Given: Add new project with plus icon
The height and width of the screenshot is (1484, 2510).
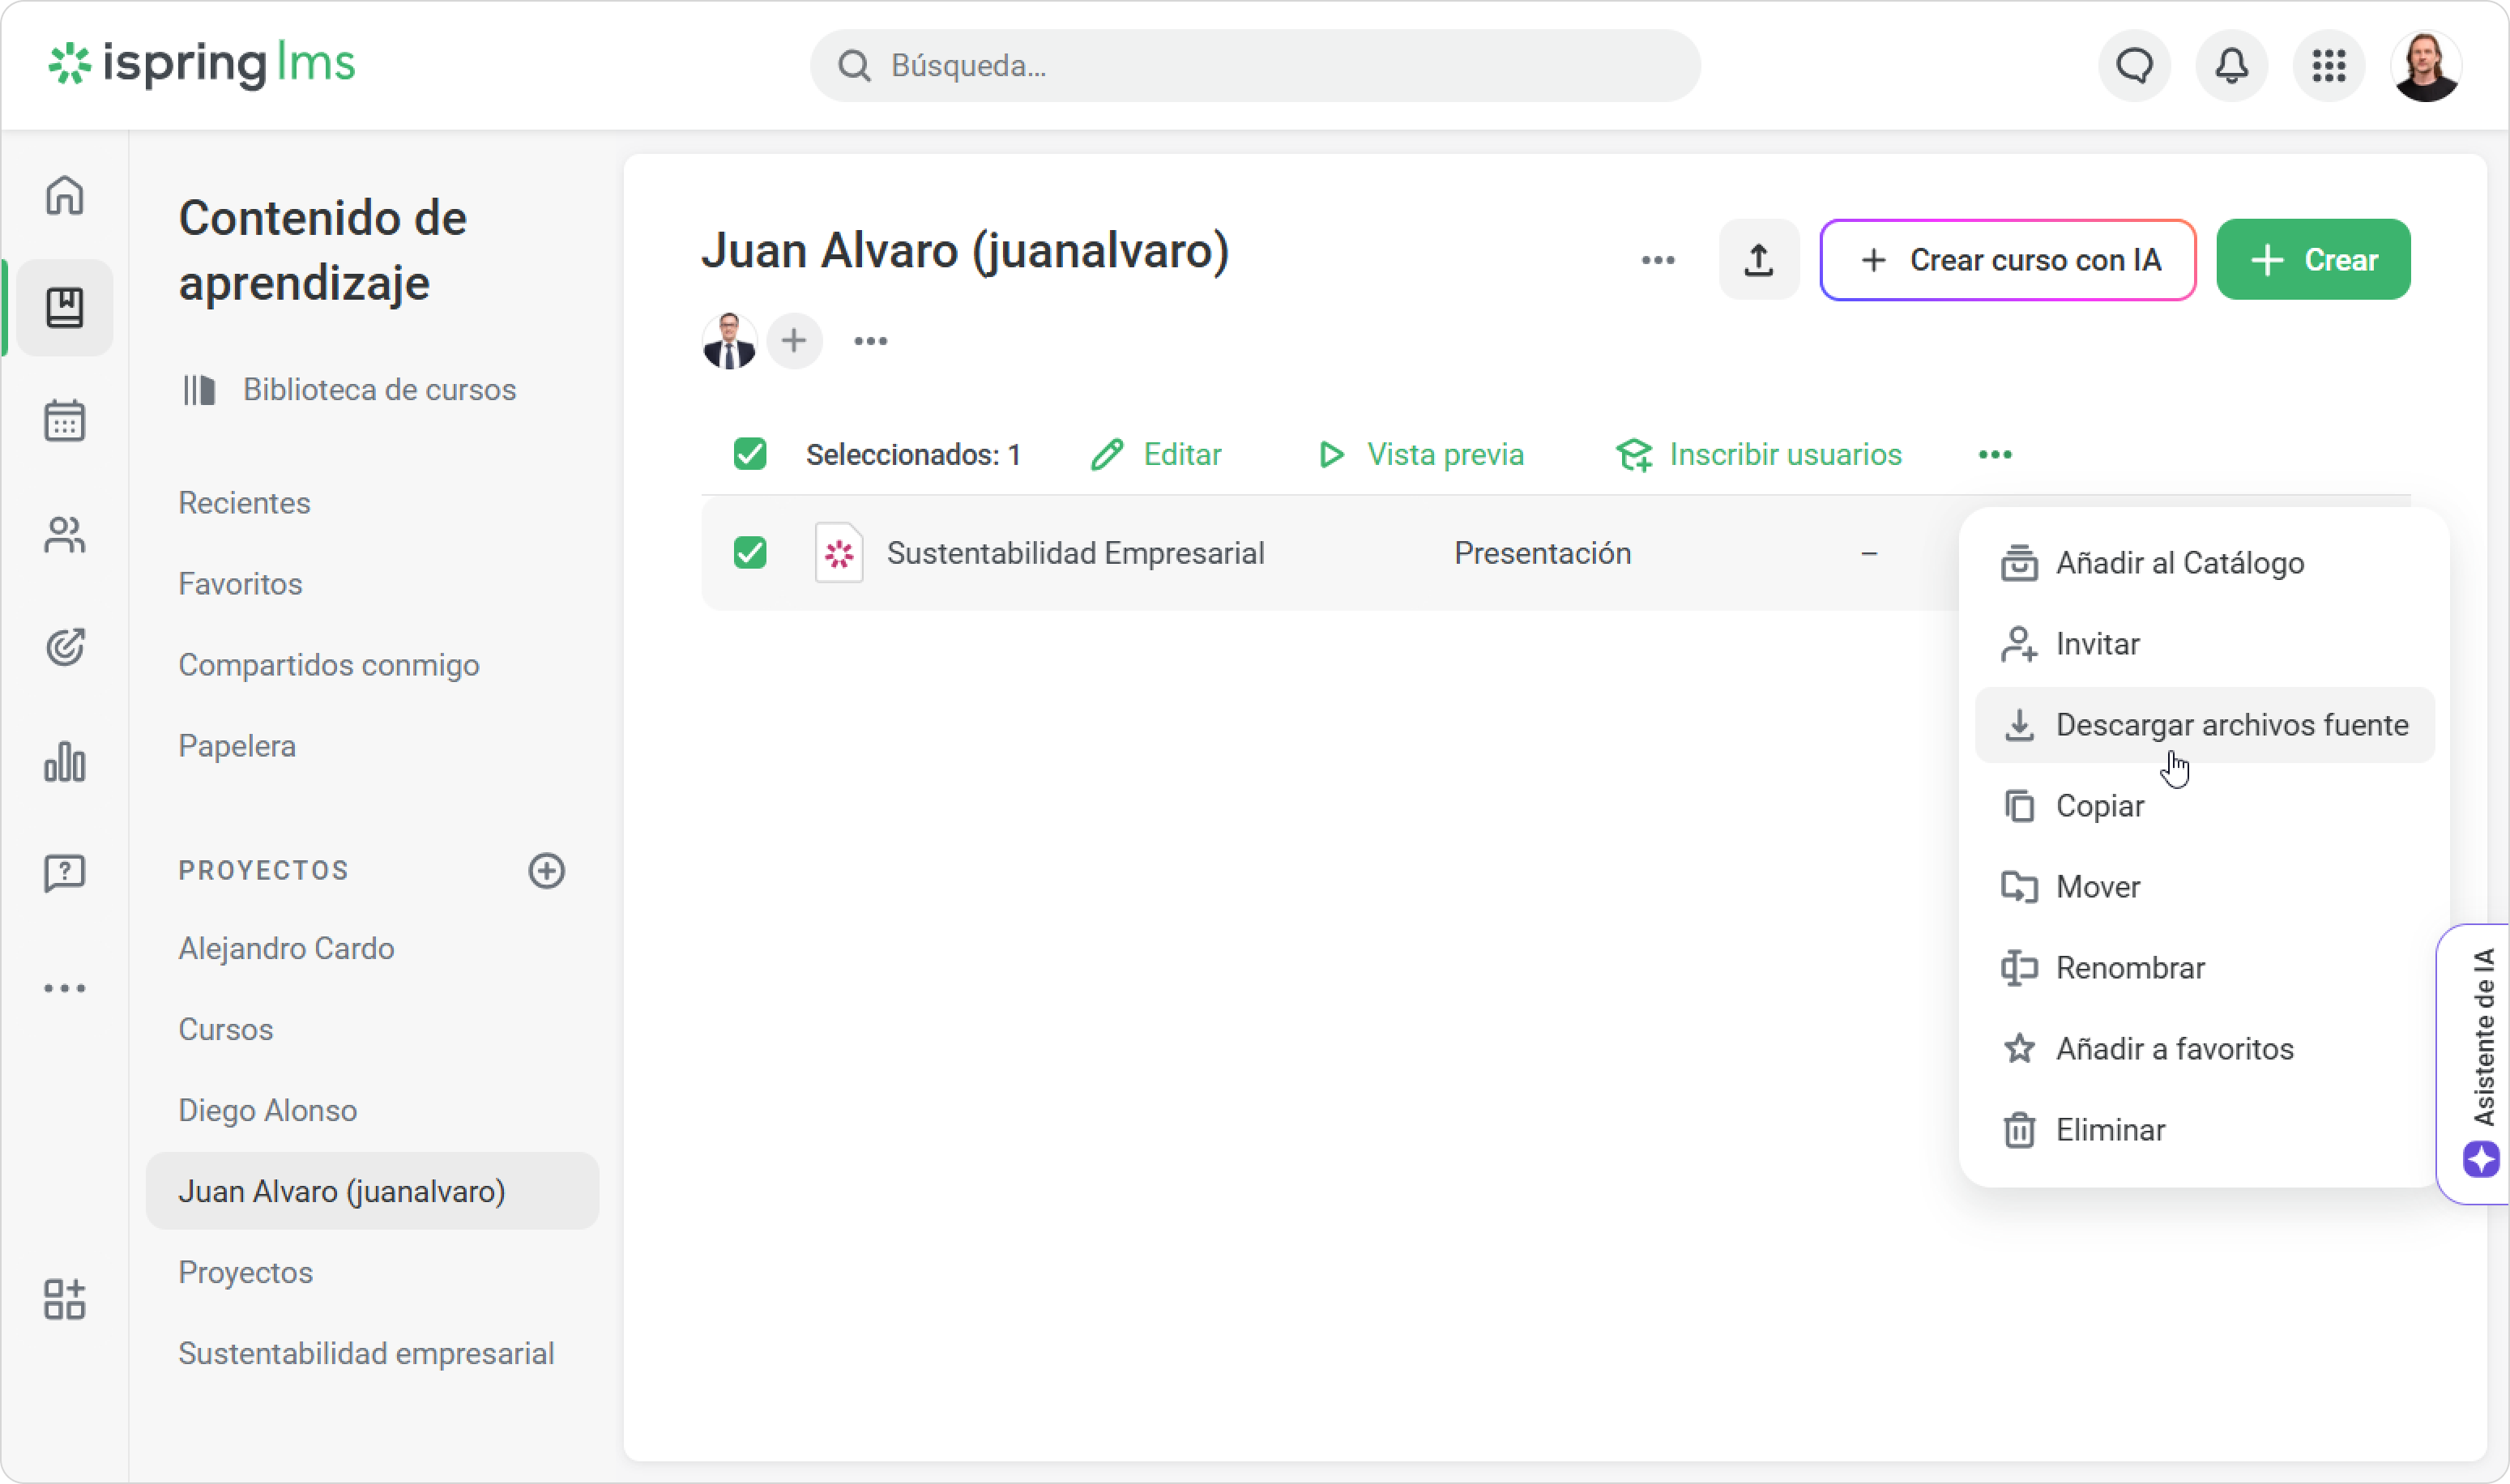Looking at the screenshot, I should point(546,870).
